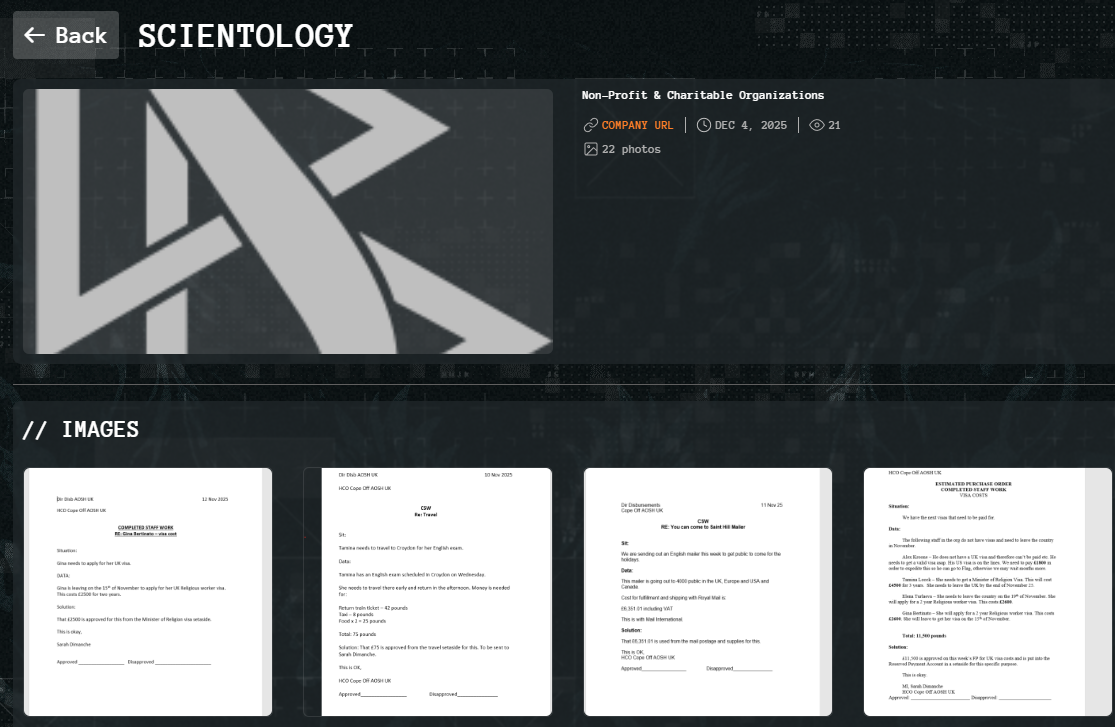Click the DEC 4, 2025 date text
Image resolution: width=1115 pixels, height=727 pixels.
coord(750,125)
